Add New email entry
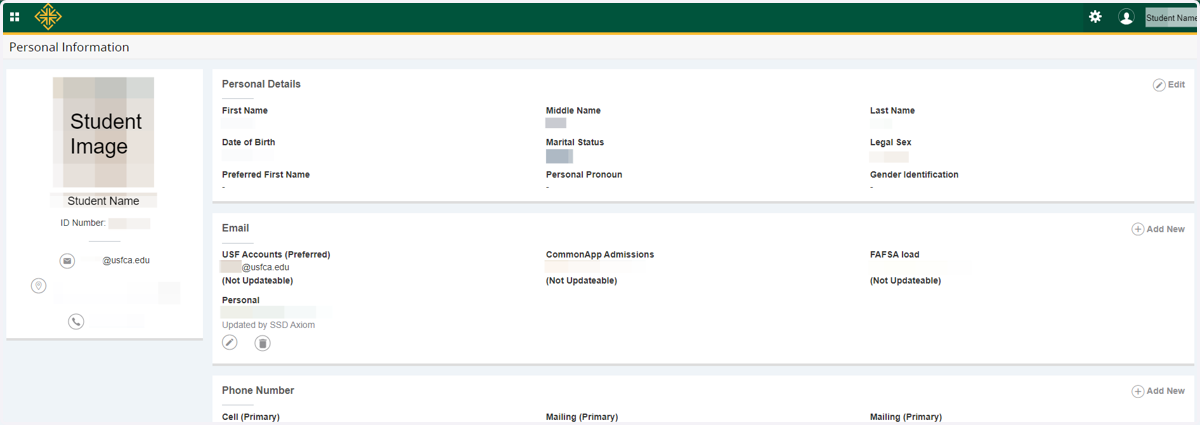1200x425 pixels. 1158,229
